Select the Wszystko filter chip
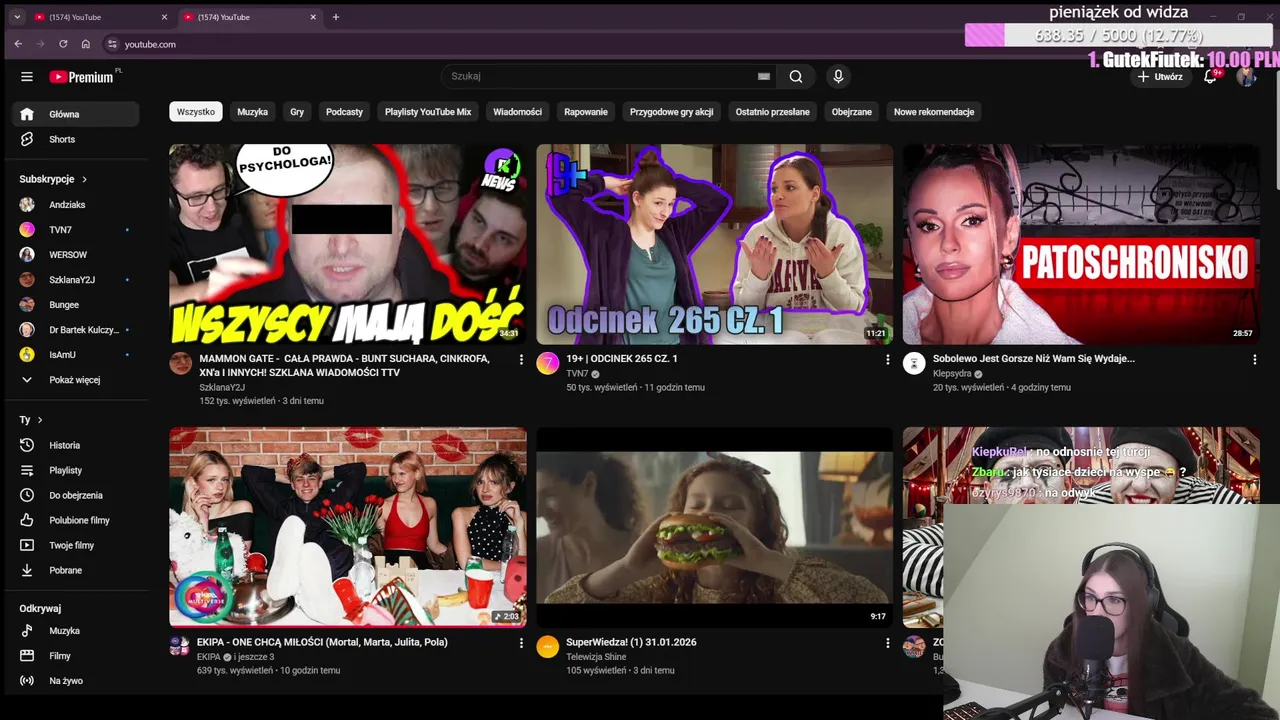The image size is (1280, 720). coord(196,112)
